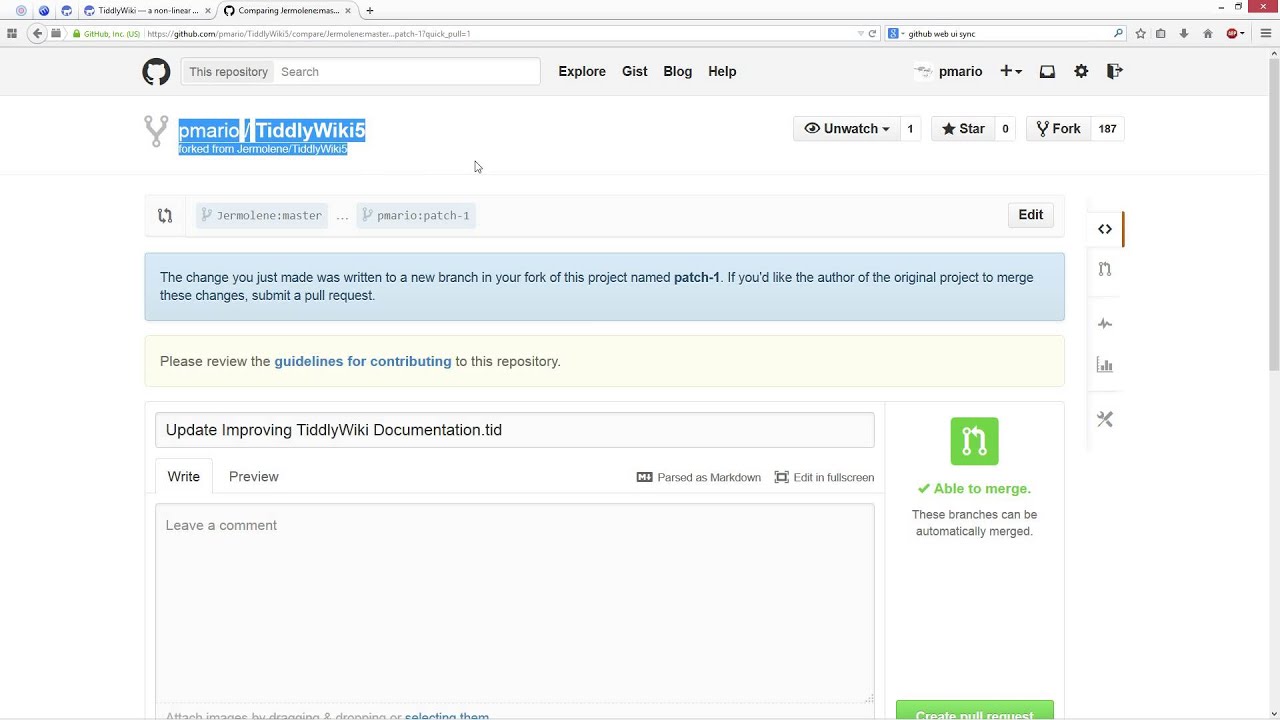Open the Graphs sidebar icon
This screenshot has width=1280, height=720.
(x=1105, y=365)
